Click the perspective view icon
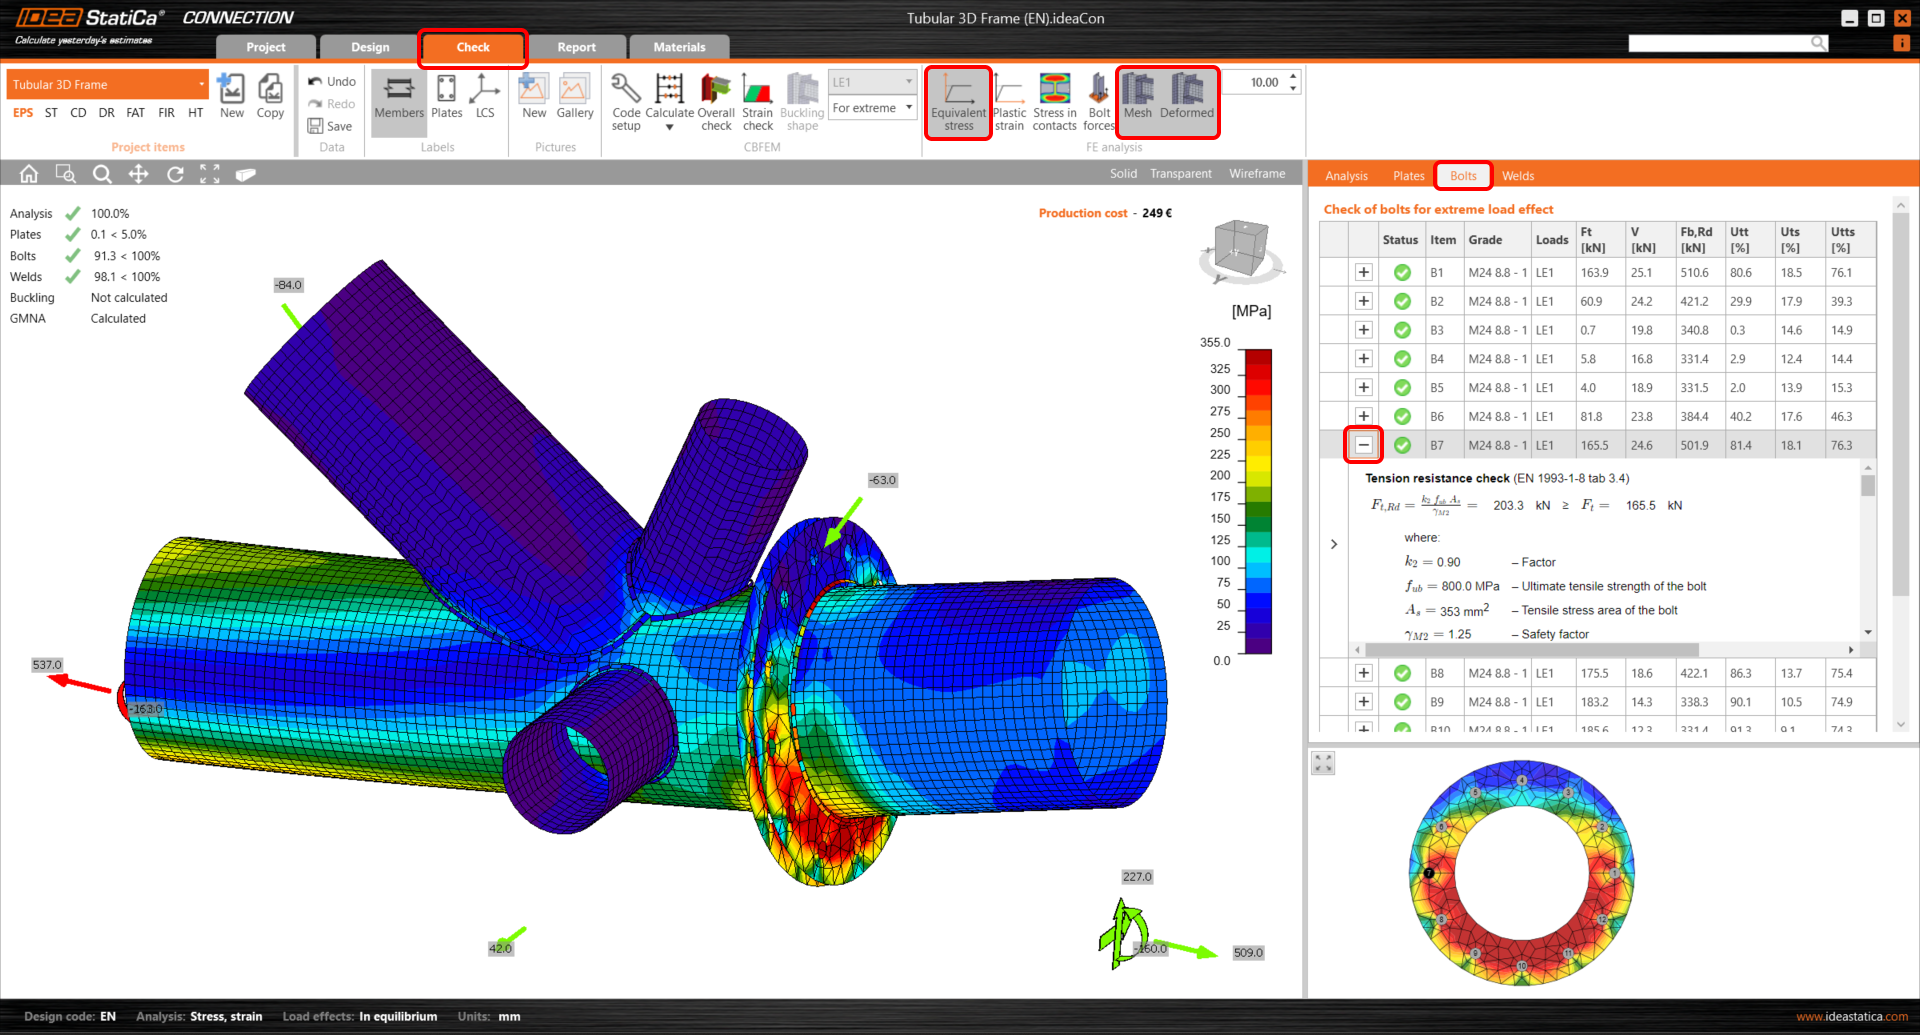Screen dimensions: 1920x1035 coord(246,174)
